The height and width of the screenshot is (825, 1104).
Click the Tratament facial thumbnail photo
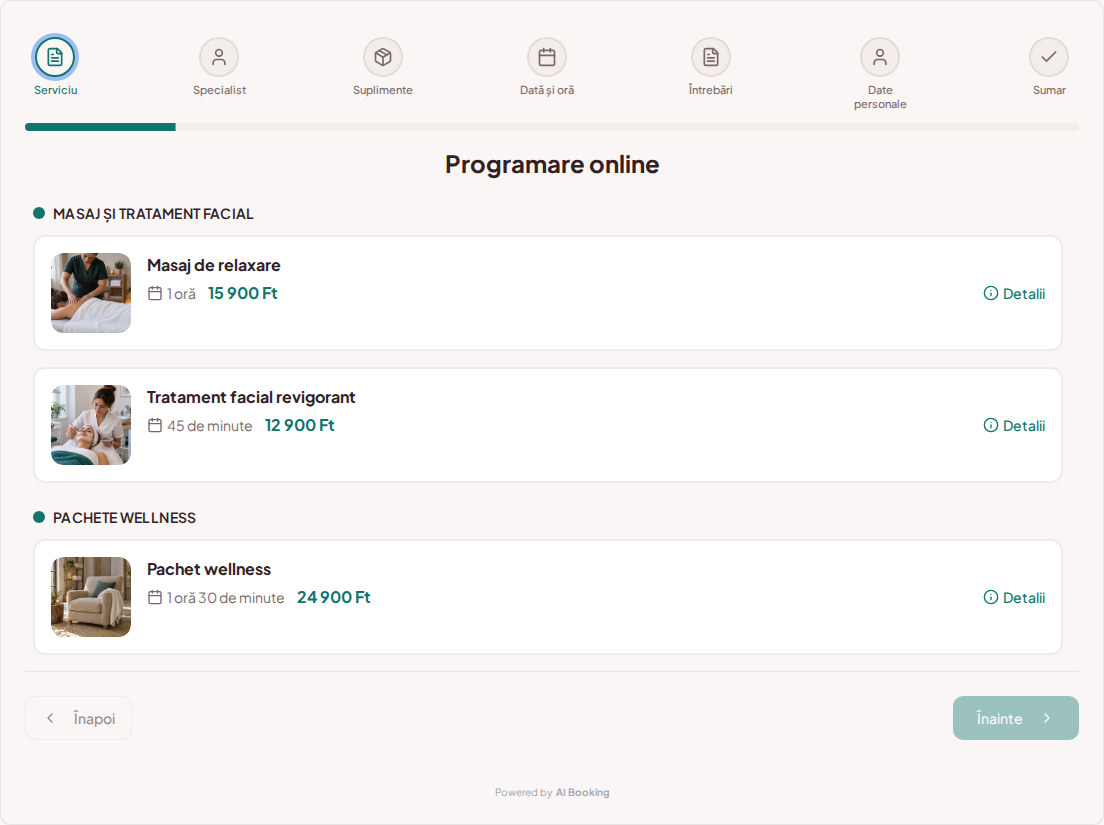point(91,425)
